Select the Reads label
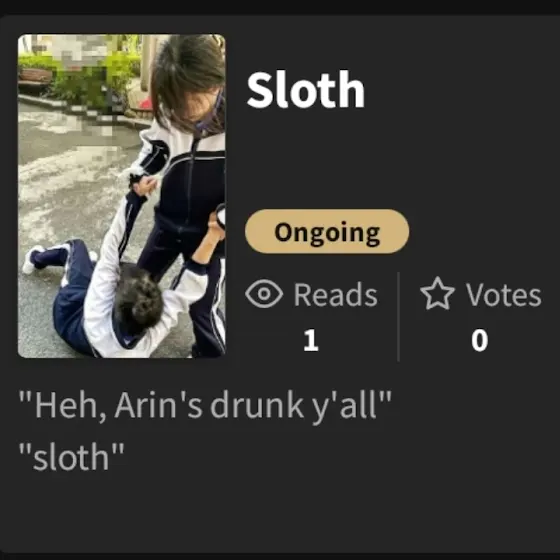Image resolution: width=560 pixels, height=560 pixels. coord(335,295)
